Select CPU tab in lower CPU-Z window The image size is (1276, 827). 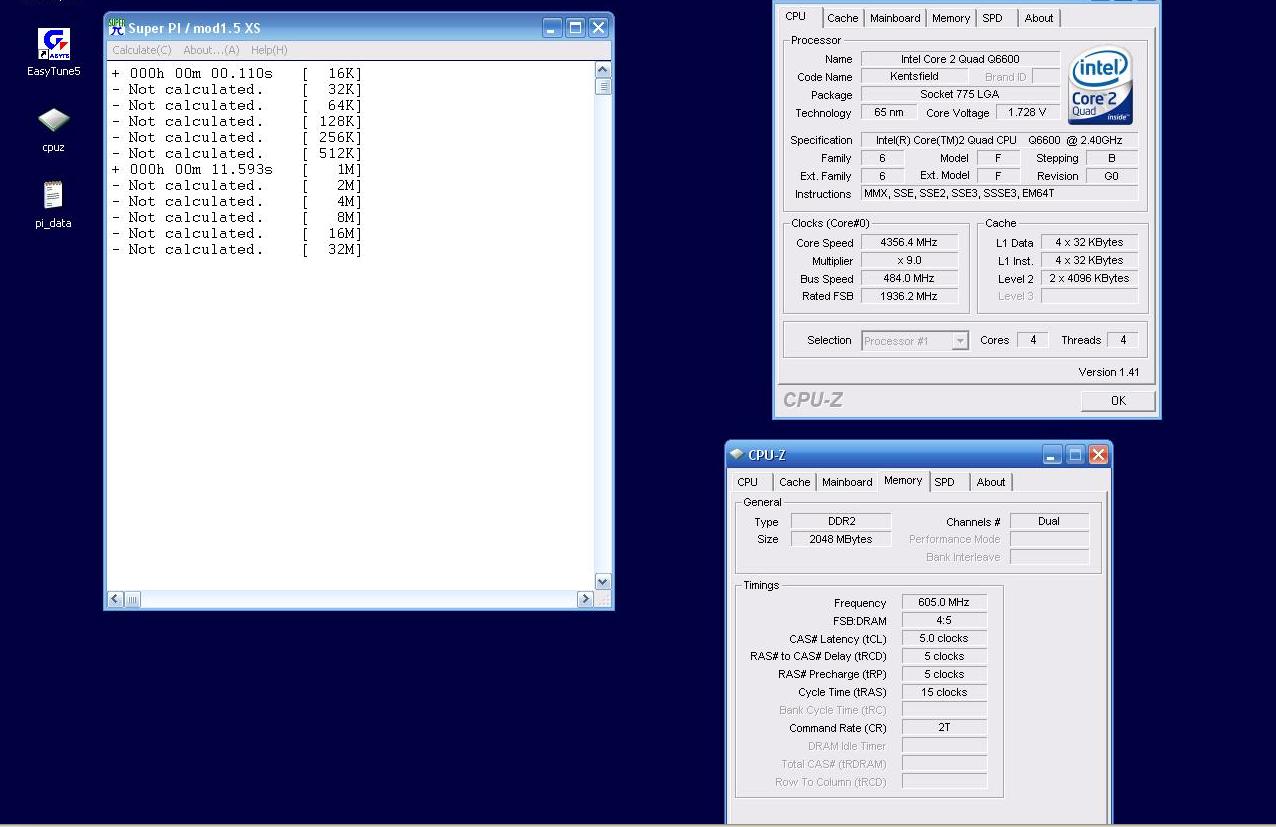[748, 482]
